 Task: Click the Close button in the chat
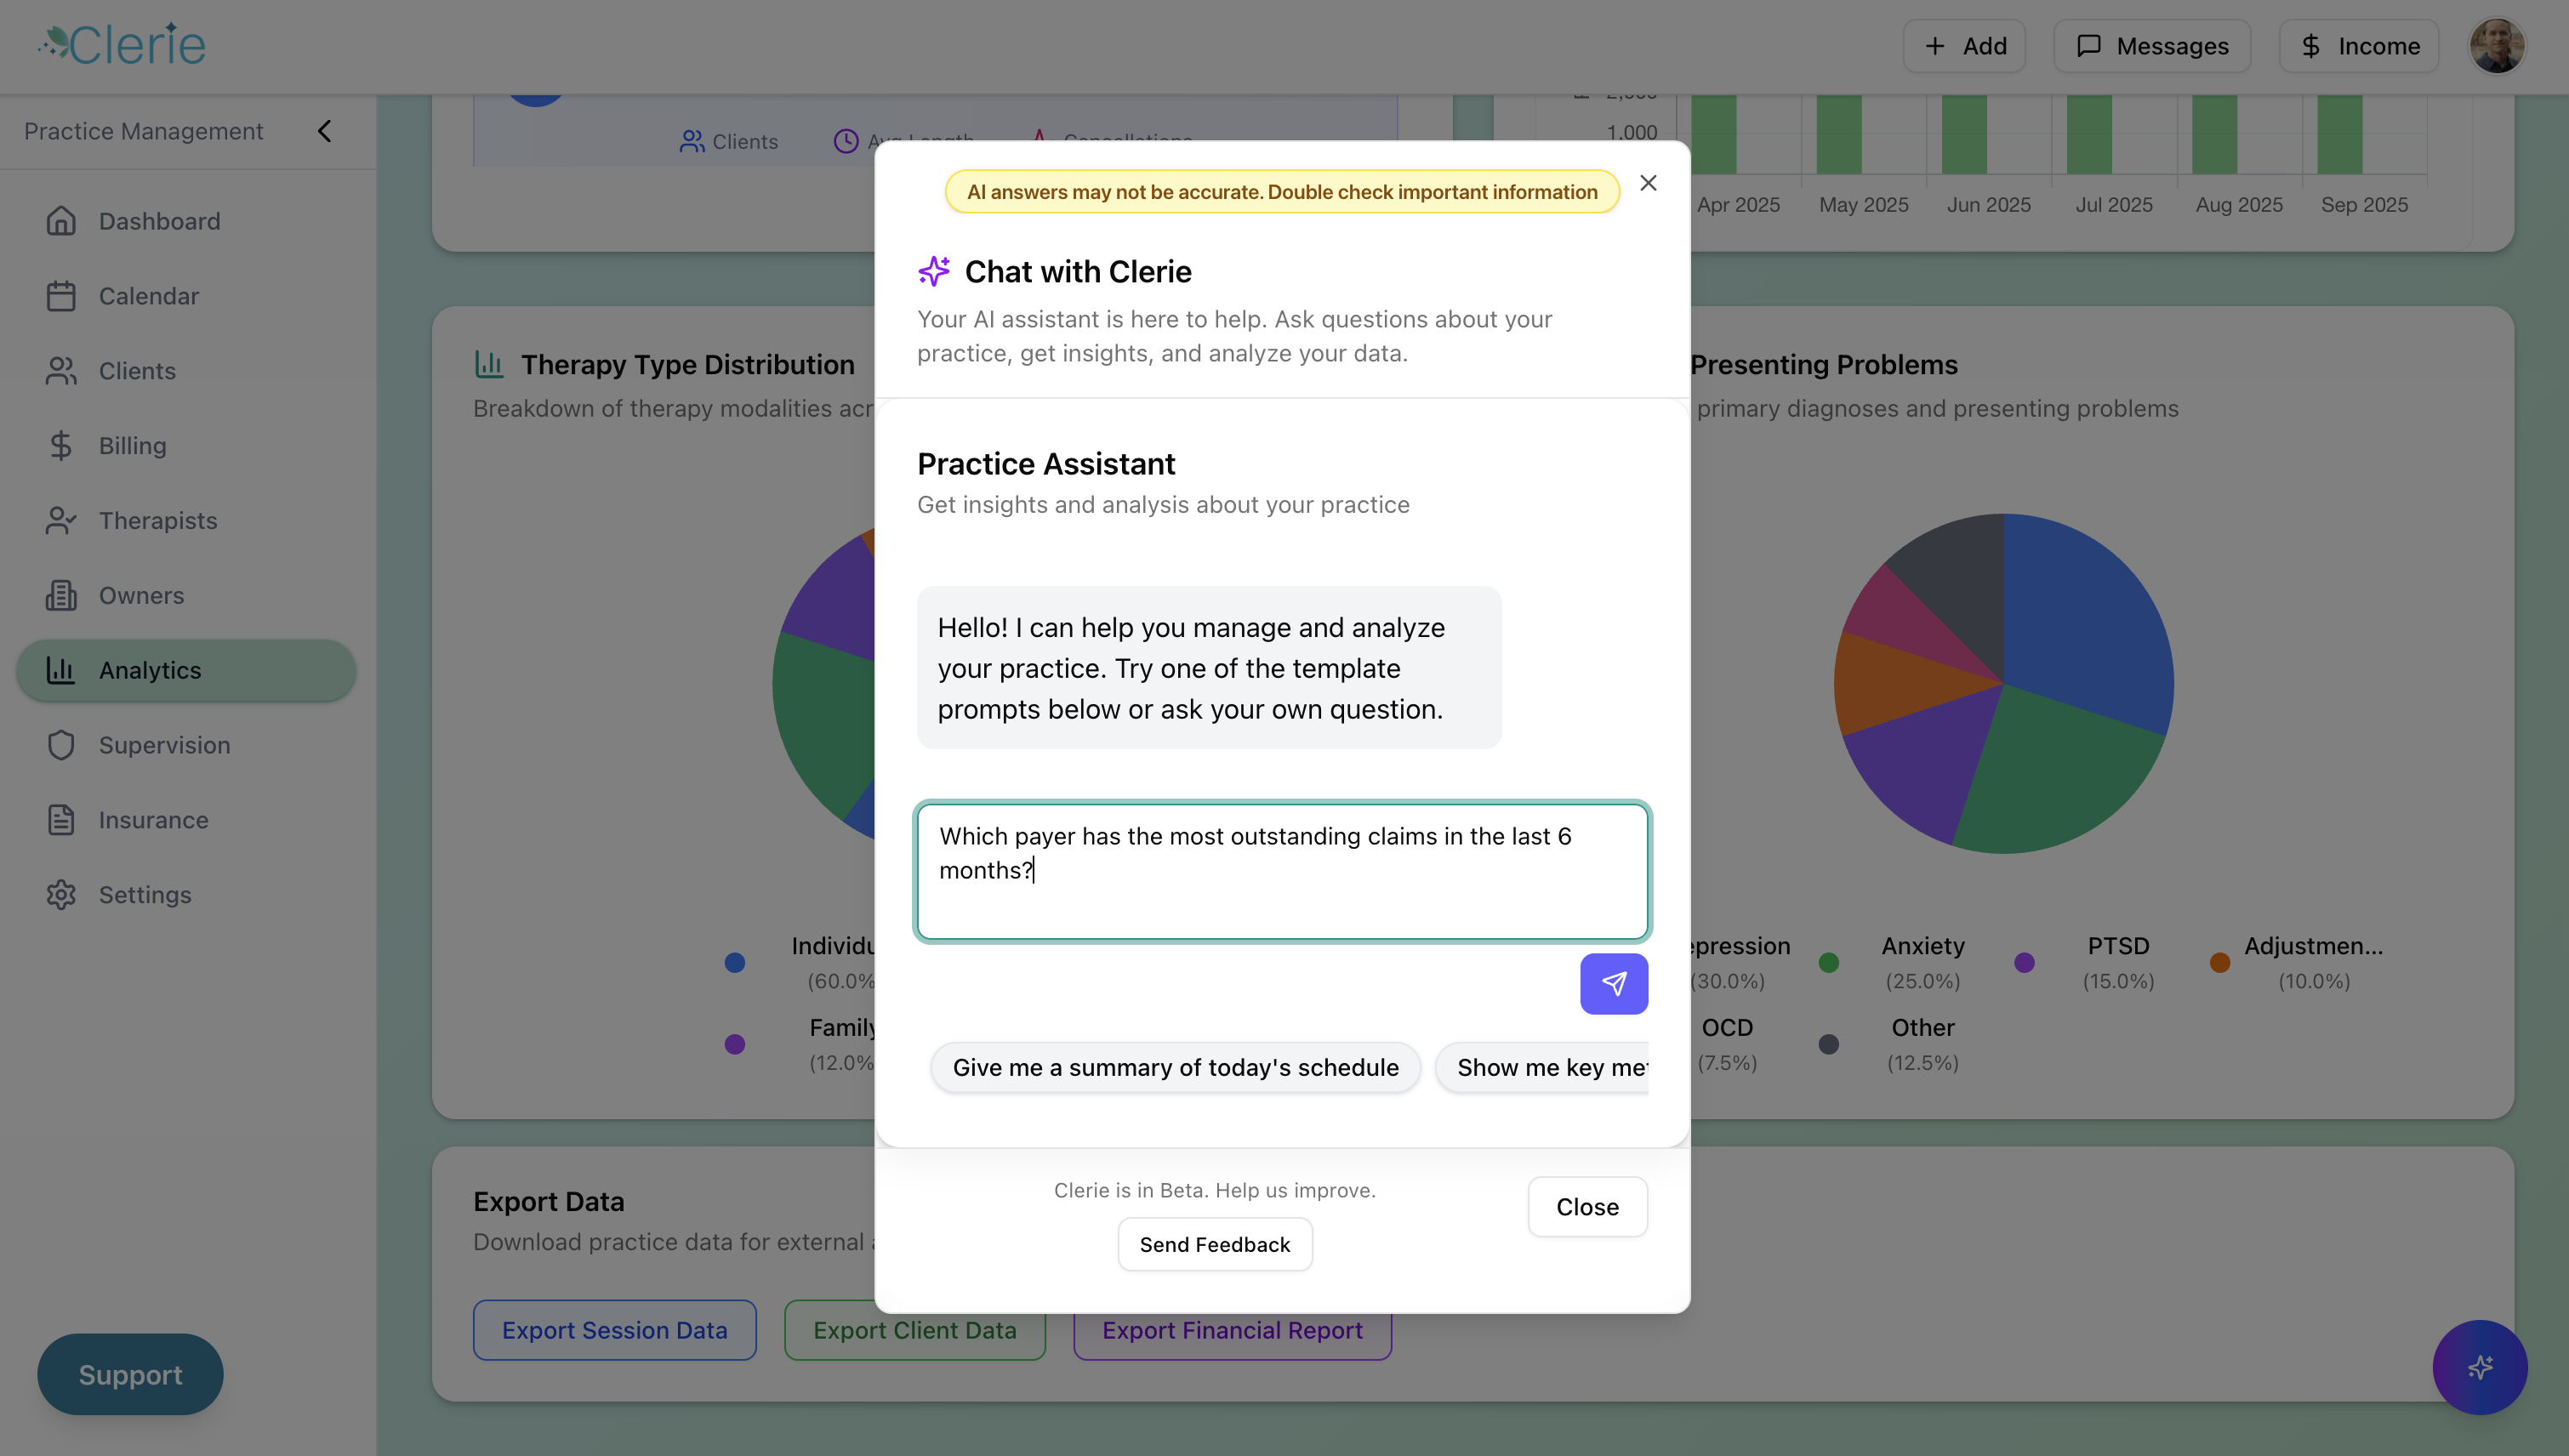pyautogui.click(x=1587, y=1206)
